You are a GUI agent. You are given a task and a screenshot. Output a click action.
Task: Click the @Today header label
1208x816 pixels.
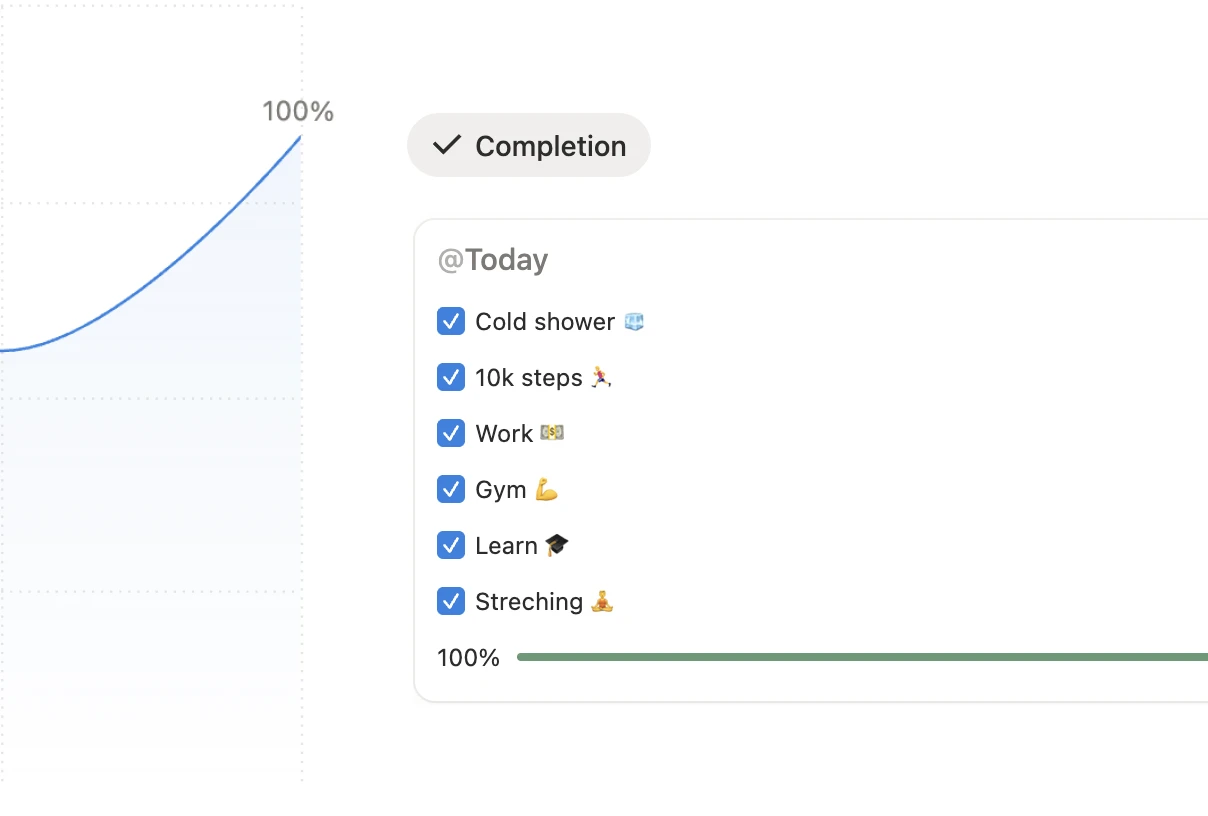click(492, 260)
